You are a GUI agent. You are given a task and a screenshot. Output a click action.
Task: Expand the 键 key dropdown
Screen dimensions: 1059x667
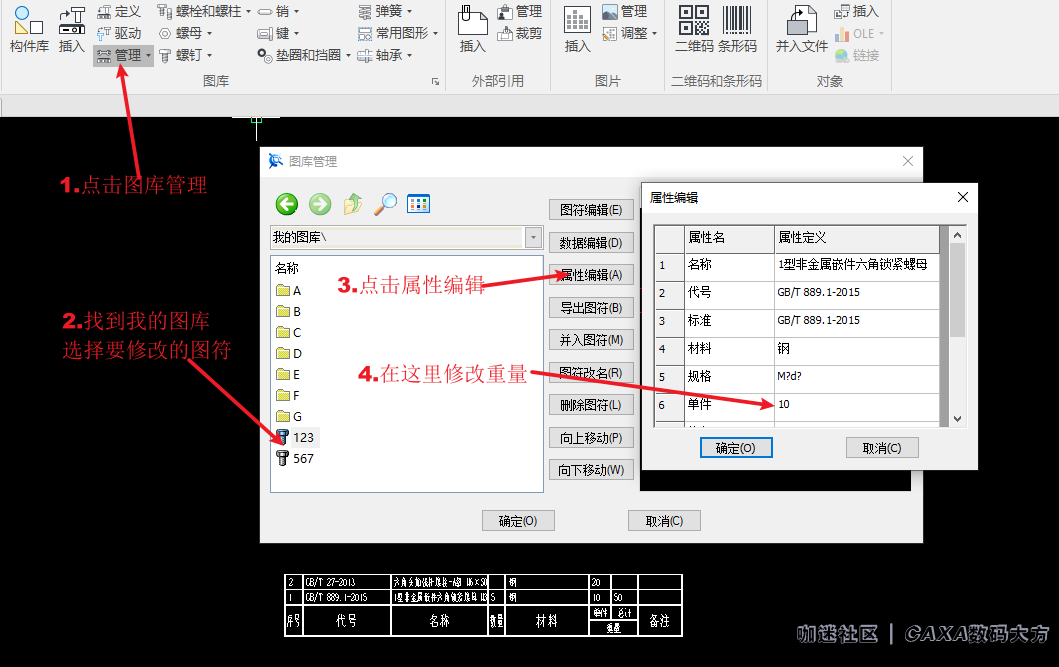(x=296, y=33)
